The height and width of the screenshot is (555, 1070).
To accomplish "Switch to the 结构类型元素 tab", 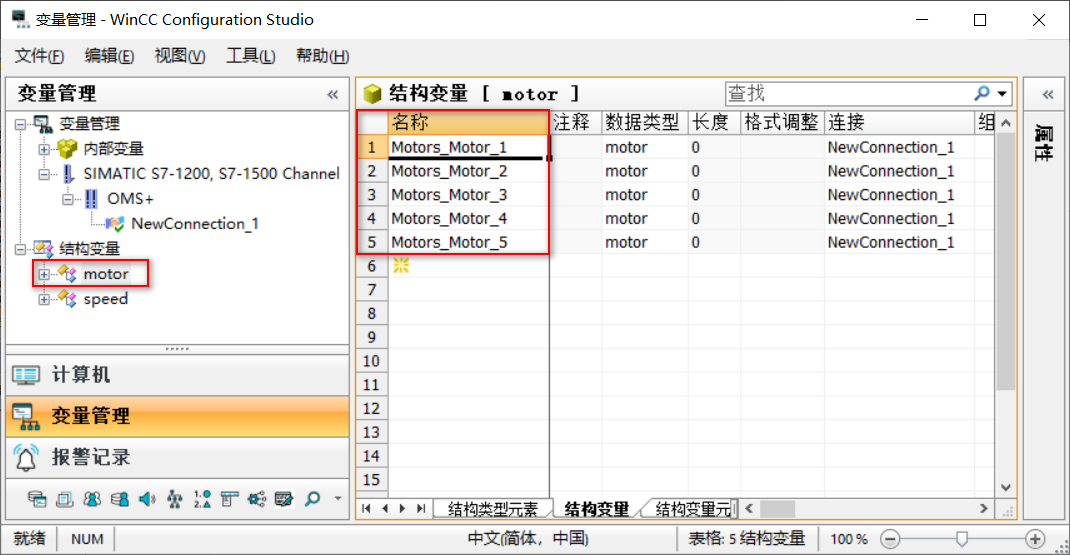I will click(x=492, y=509).
